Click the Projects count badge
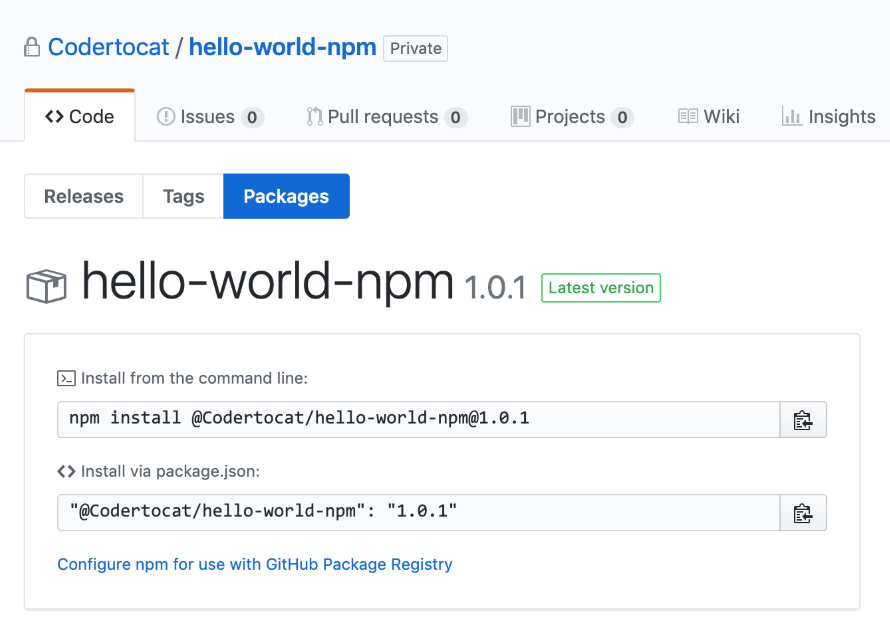Image resolution: width=890 pixels, height=630 pixels. (623, 117)
